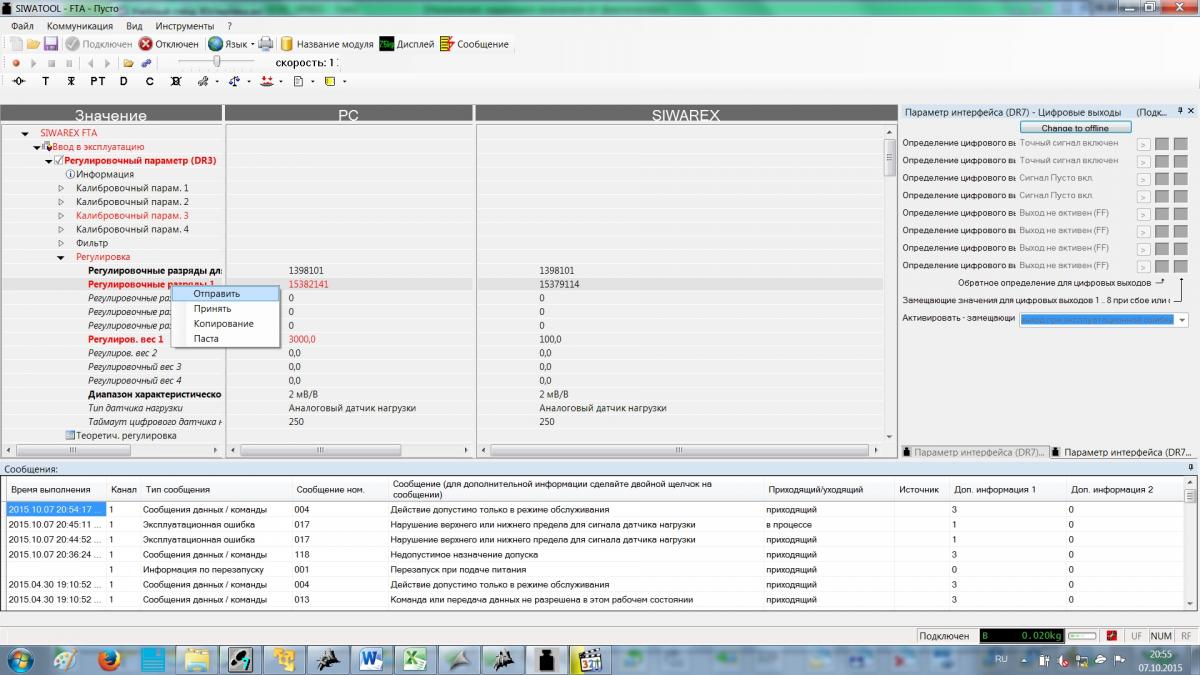Open Word from the taskbar

point(372,660)
